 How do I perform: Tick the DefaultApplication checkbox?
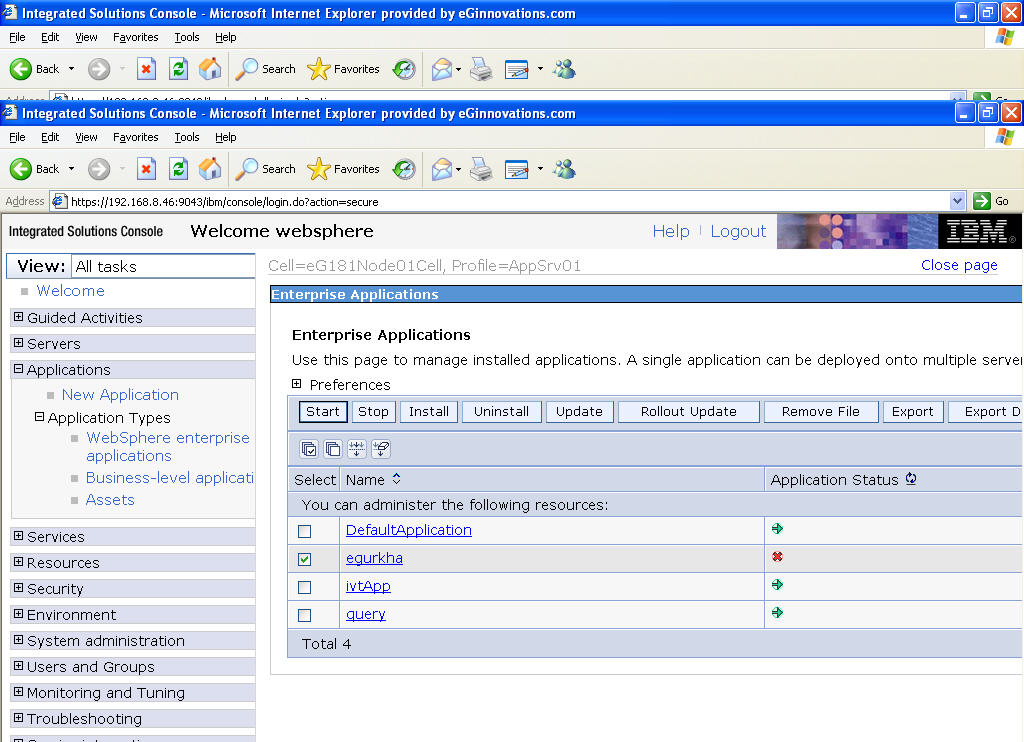304,531
